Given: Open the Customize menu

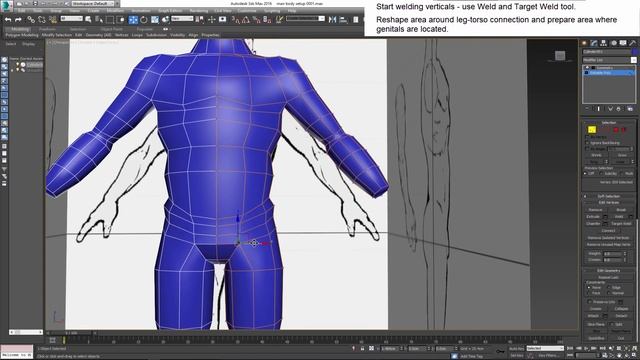Looking at the screenshot, I should pyautogui.click(x=247, y=11).
